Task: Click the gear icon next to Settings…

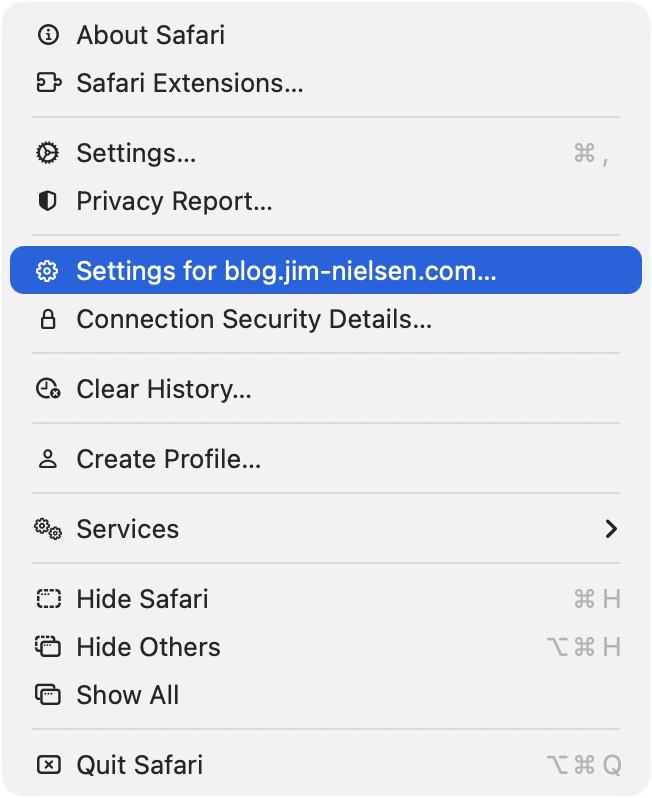Action: point(47,153)
